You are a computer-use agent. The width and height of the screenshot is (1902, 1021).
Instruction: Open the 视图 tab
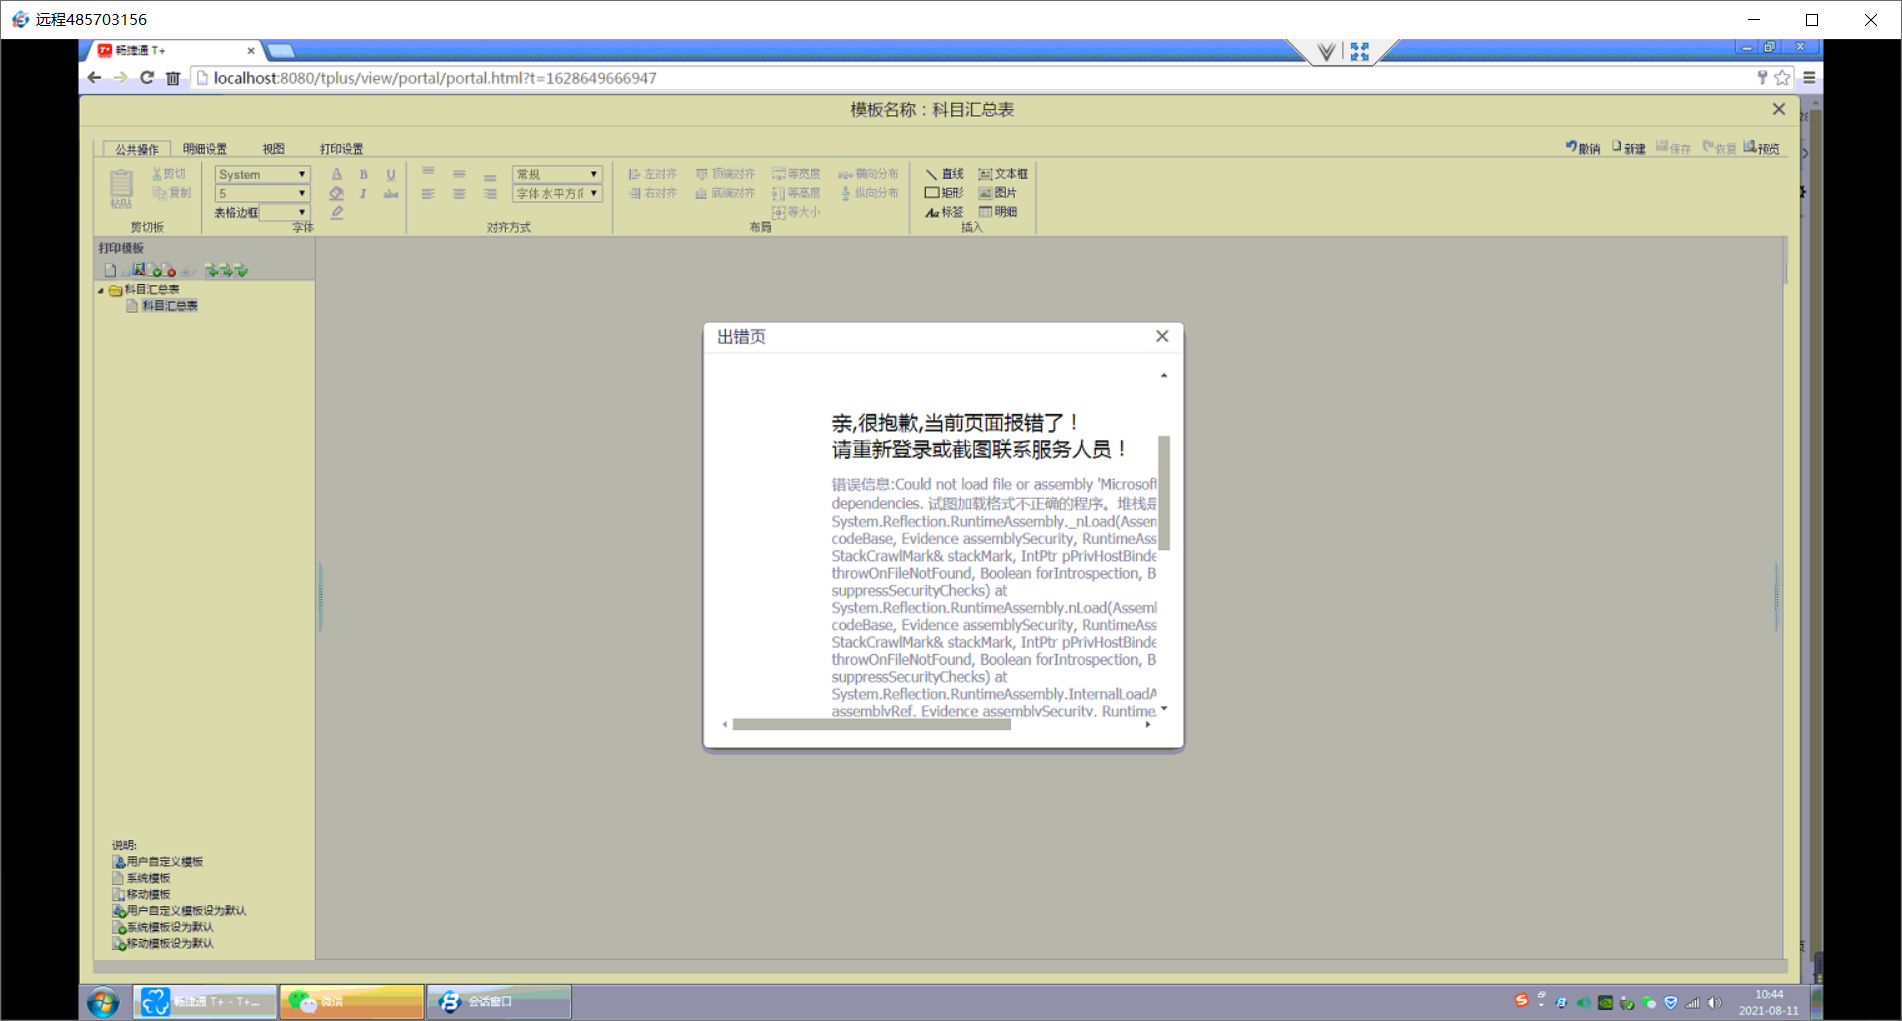click(x=273, y=149)
